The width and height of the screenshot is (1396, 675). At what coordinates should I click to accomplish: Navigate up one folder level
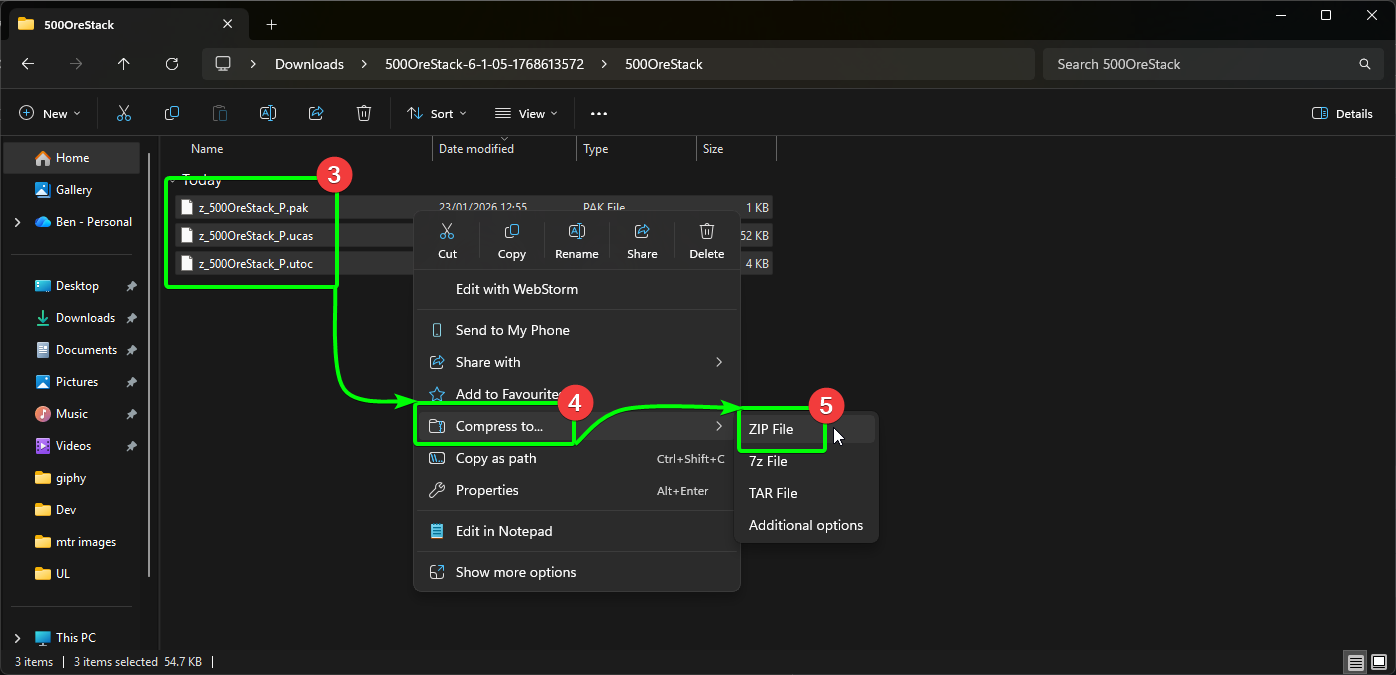coord(124,64)
